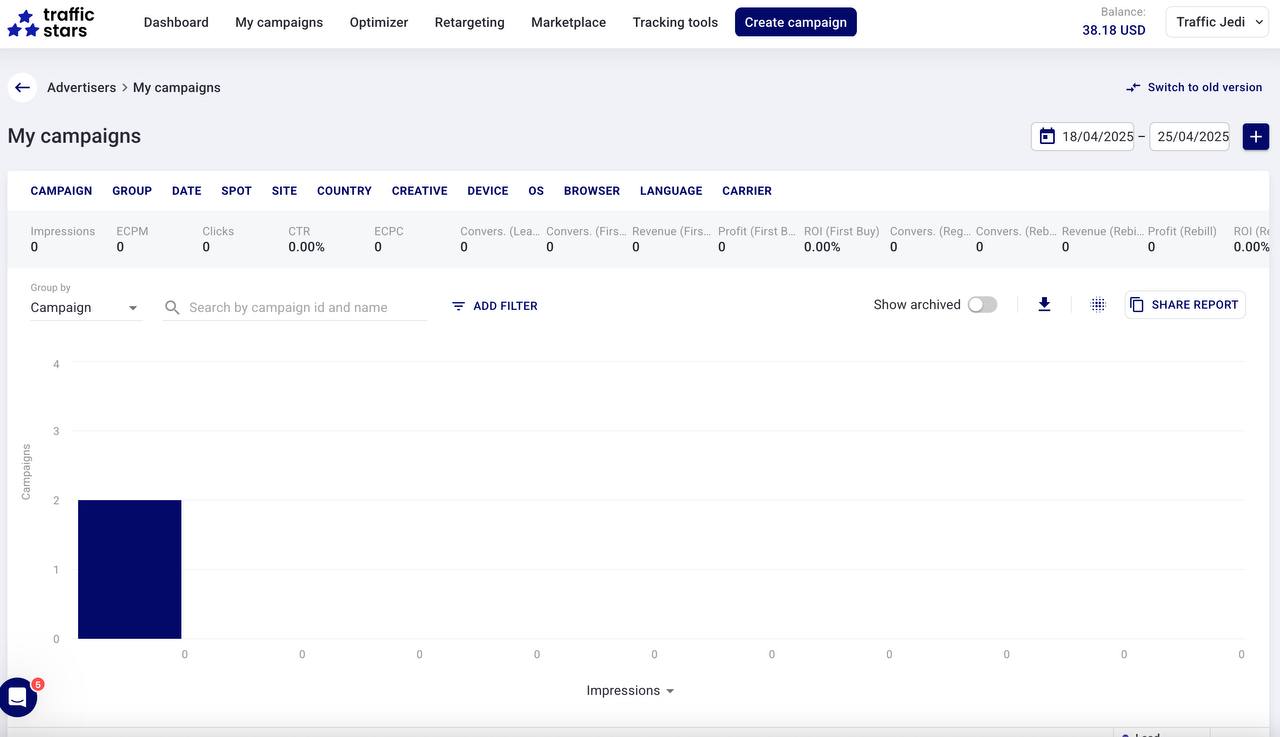This screenshot has width=1280, height=737.
Task: Click ADD FILTER button
Action: coord(495,306)
